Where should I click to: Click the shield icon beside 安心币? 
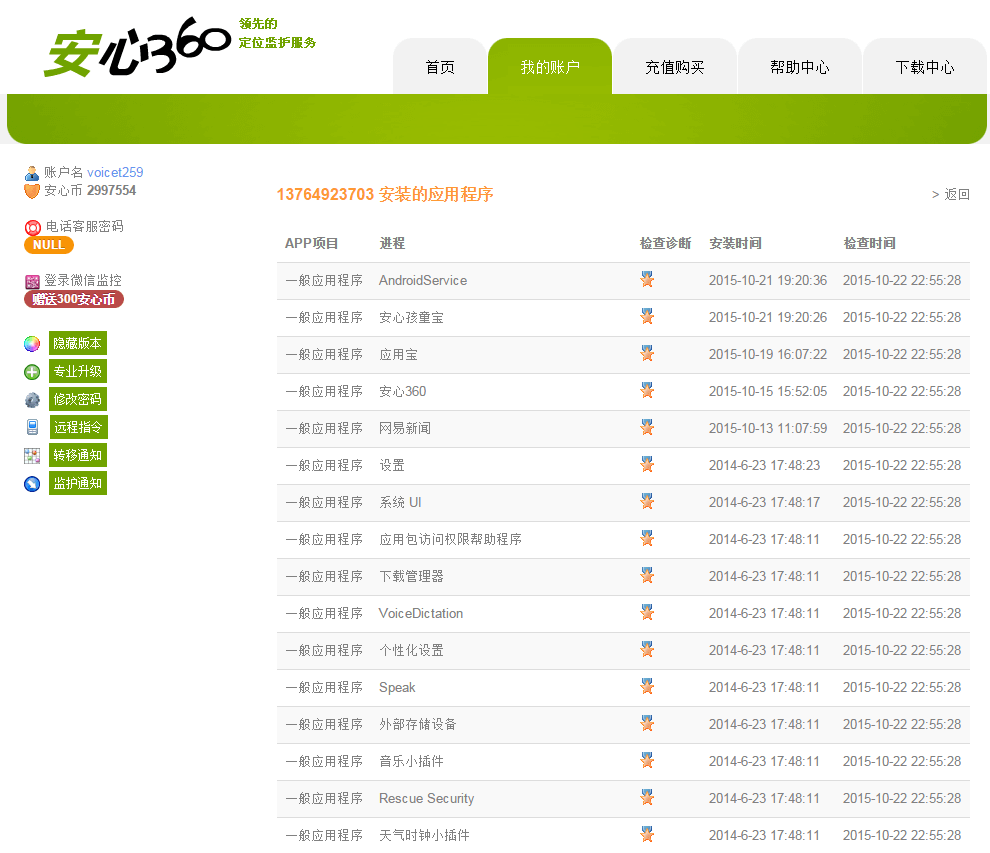click(32, 191)
